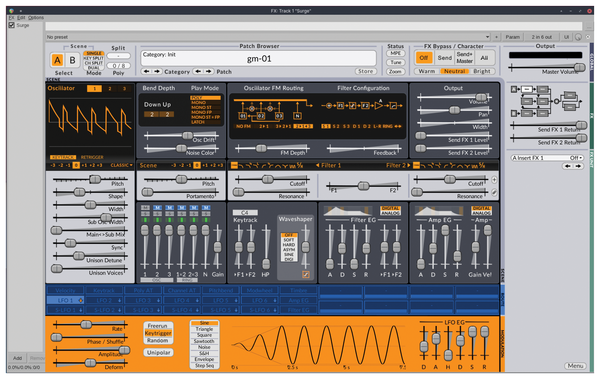
Task: Click the Filter 1 Cutoff slider
Action: [272, 179]
